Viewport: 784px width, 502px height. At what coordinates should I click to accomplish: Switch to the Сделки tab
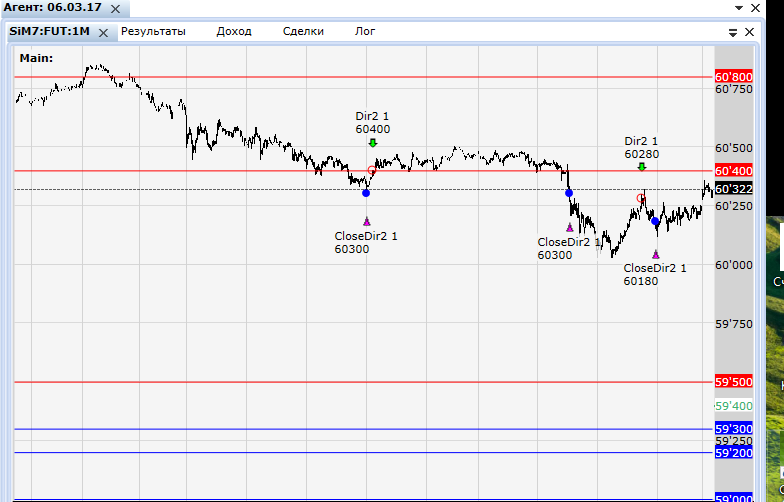303,32
